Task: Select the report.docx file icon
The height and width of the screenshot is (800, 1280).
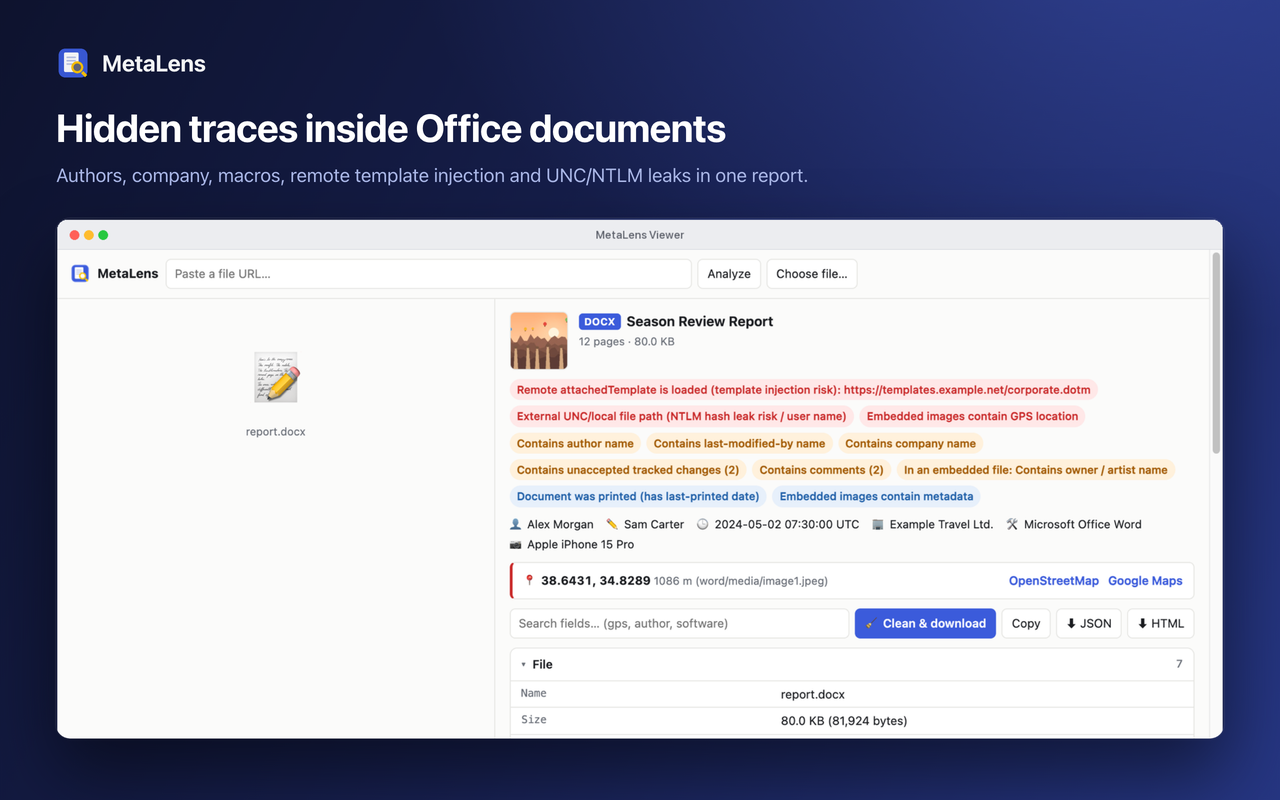Action: [x=276, y=377]
